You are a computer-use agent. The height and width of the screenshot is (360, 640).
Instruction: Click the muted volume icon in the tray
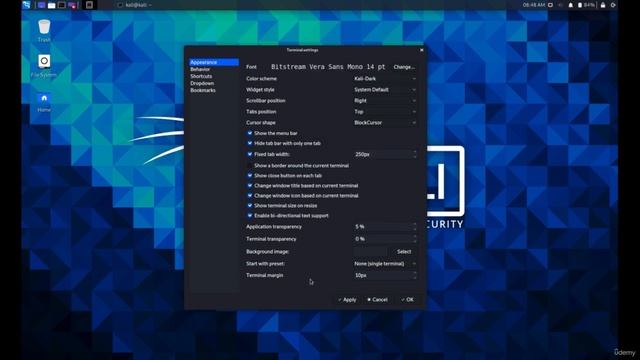tap(560, 5)
